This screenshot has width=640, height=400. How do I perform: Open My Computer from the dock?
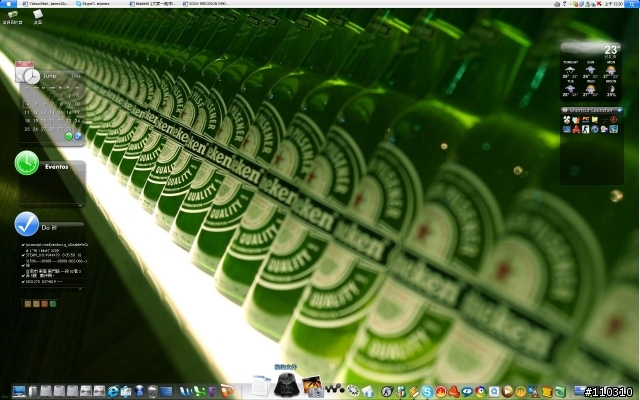[19, 391]
